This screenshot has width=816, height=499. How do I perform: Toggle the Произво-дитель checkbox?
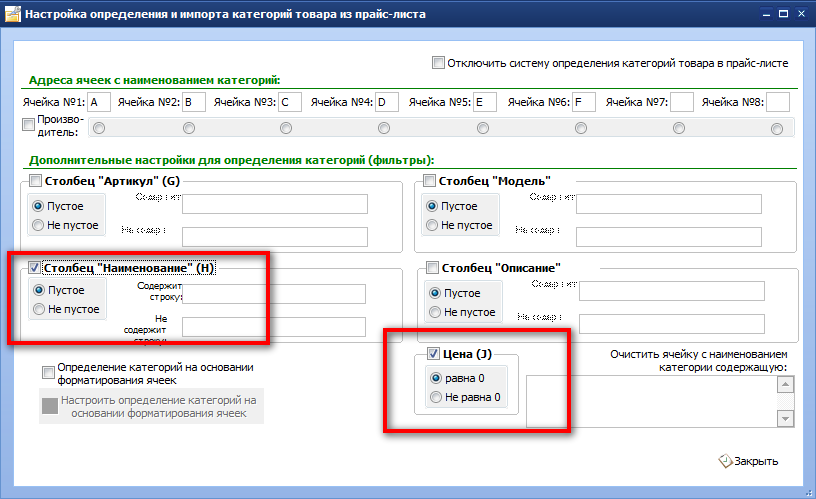29,125
